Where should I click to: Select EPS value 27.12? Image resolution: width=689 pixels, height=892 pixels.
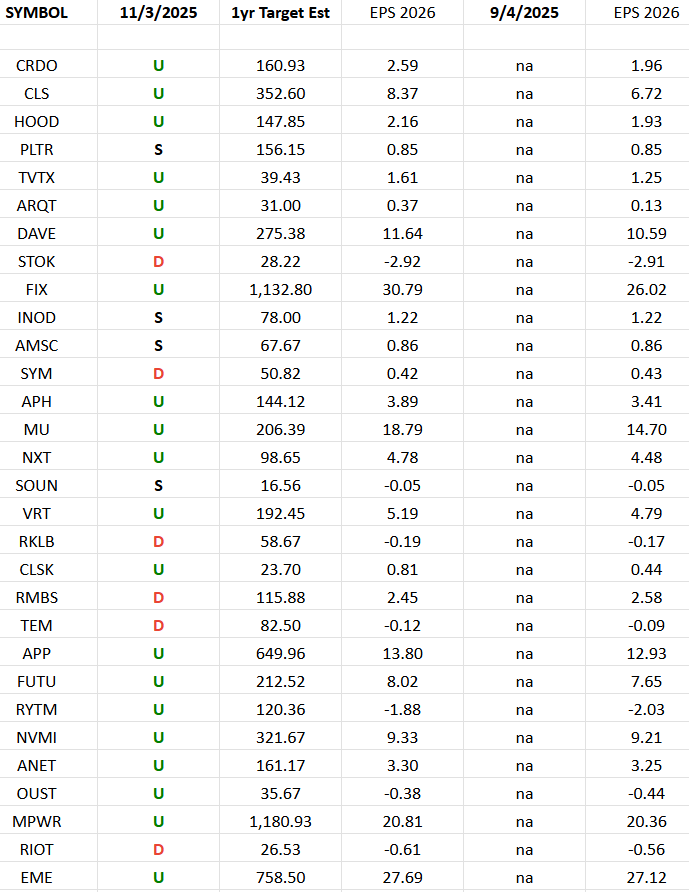tap(646, 878)
